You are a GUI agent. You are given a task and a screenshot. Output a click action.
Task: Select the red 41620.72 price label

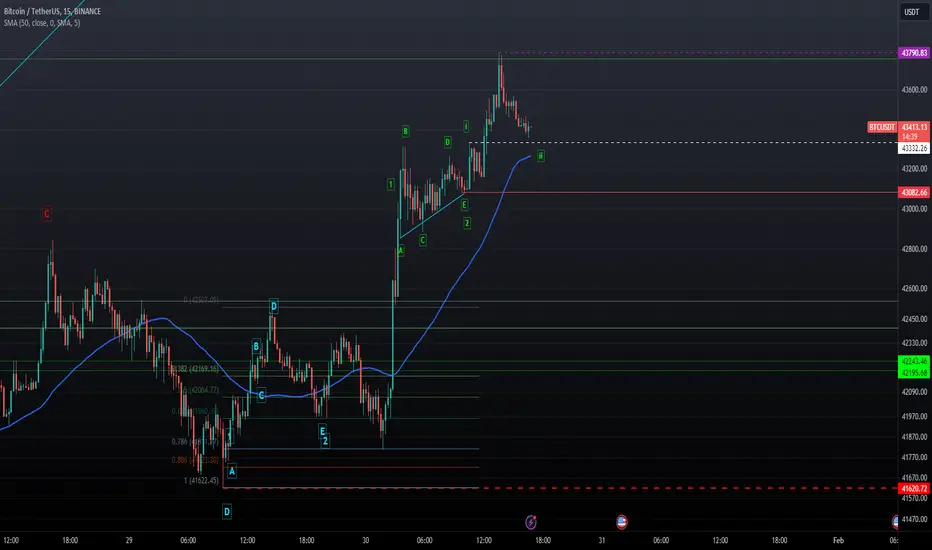[x=914, y=489]
